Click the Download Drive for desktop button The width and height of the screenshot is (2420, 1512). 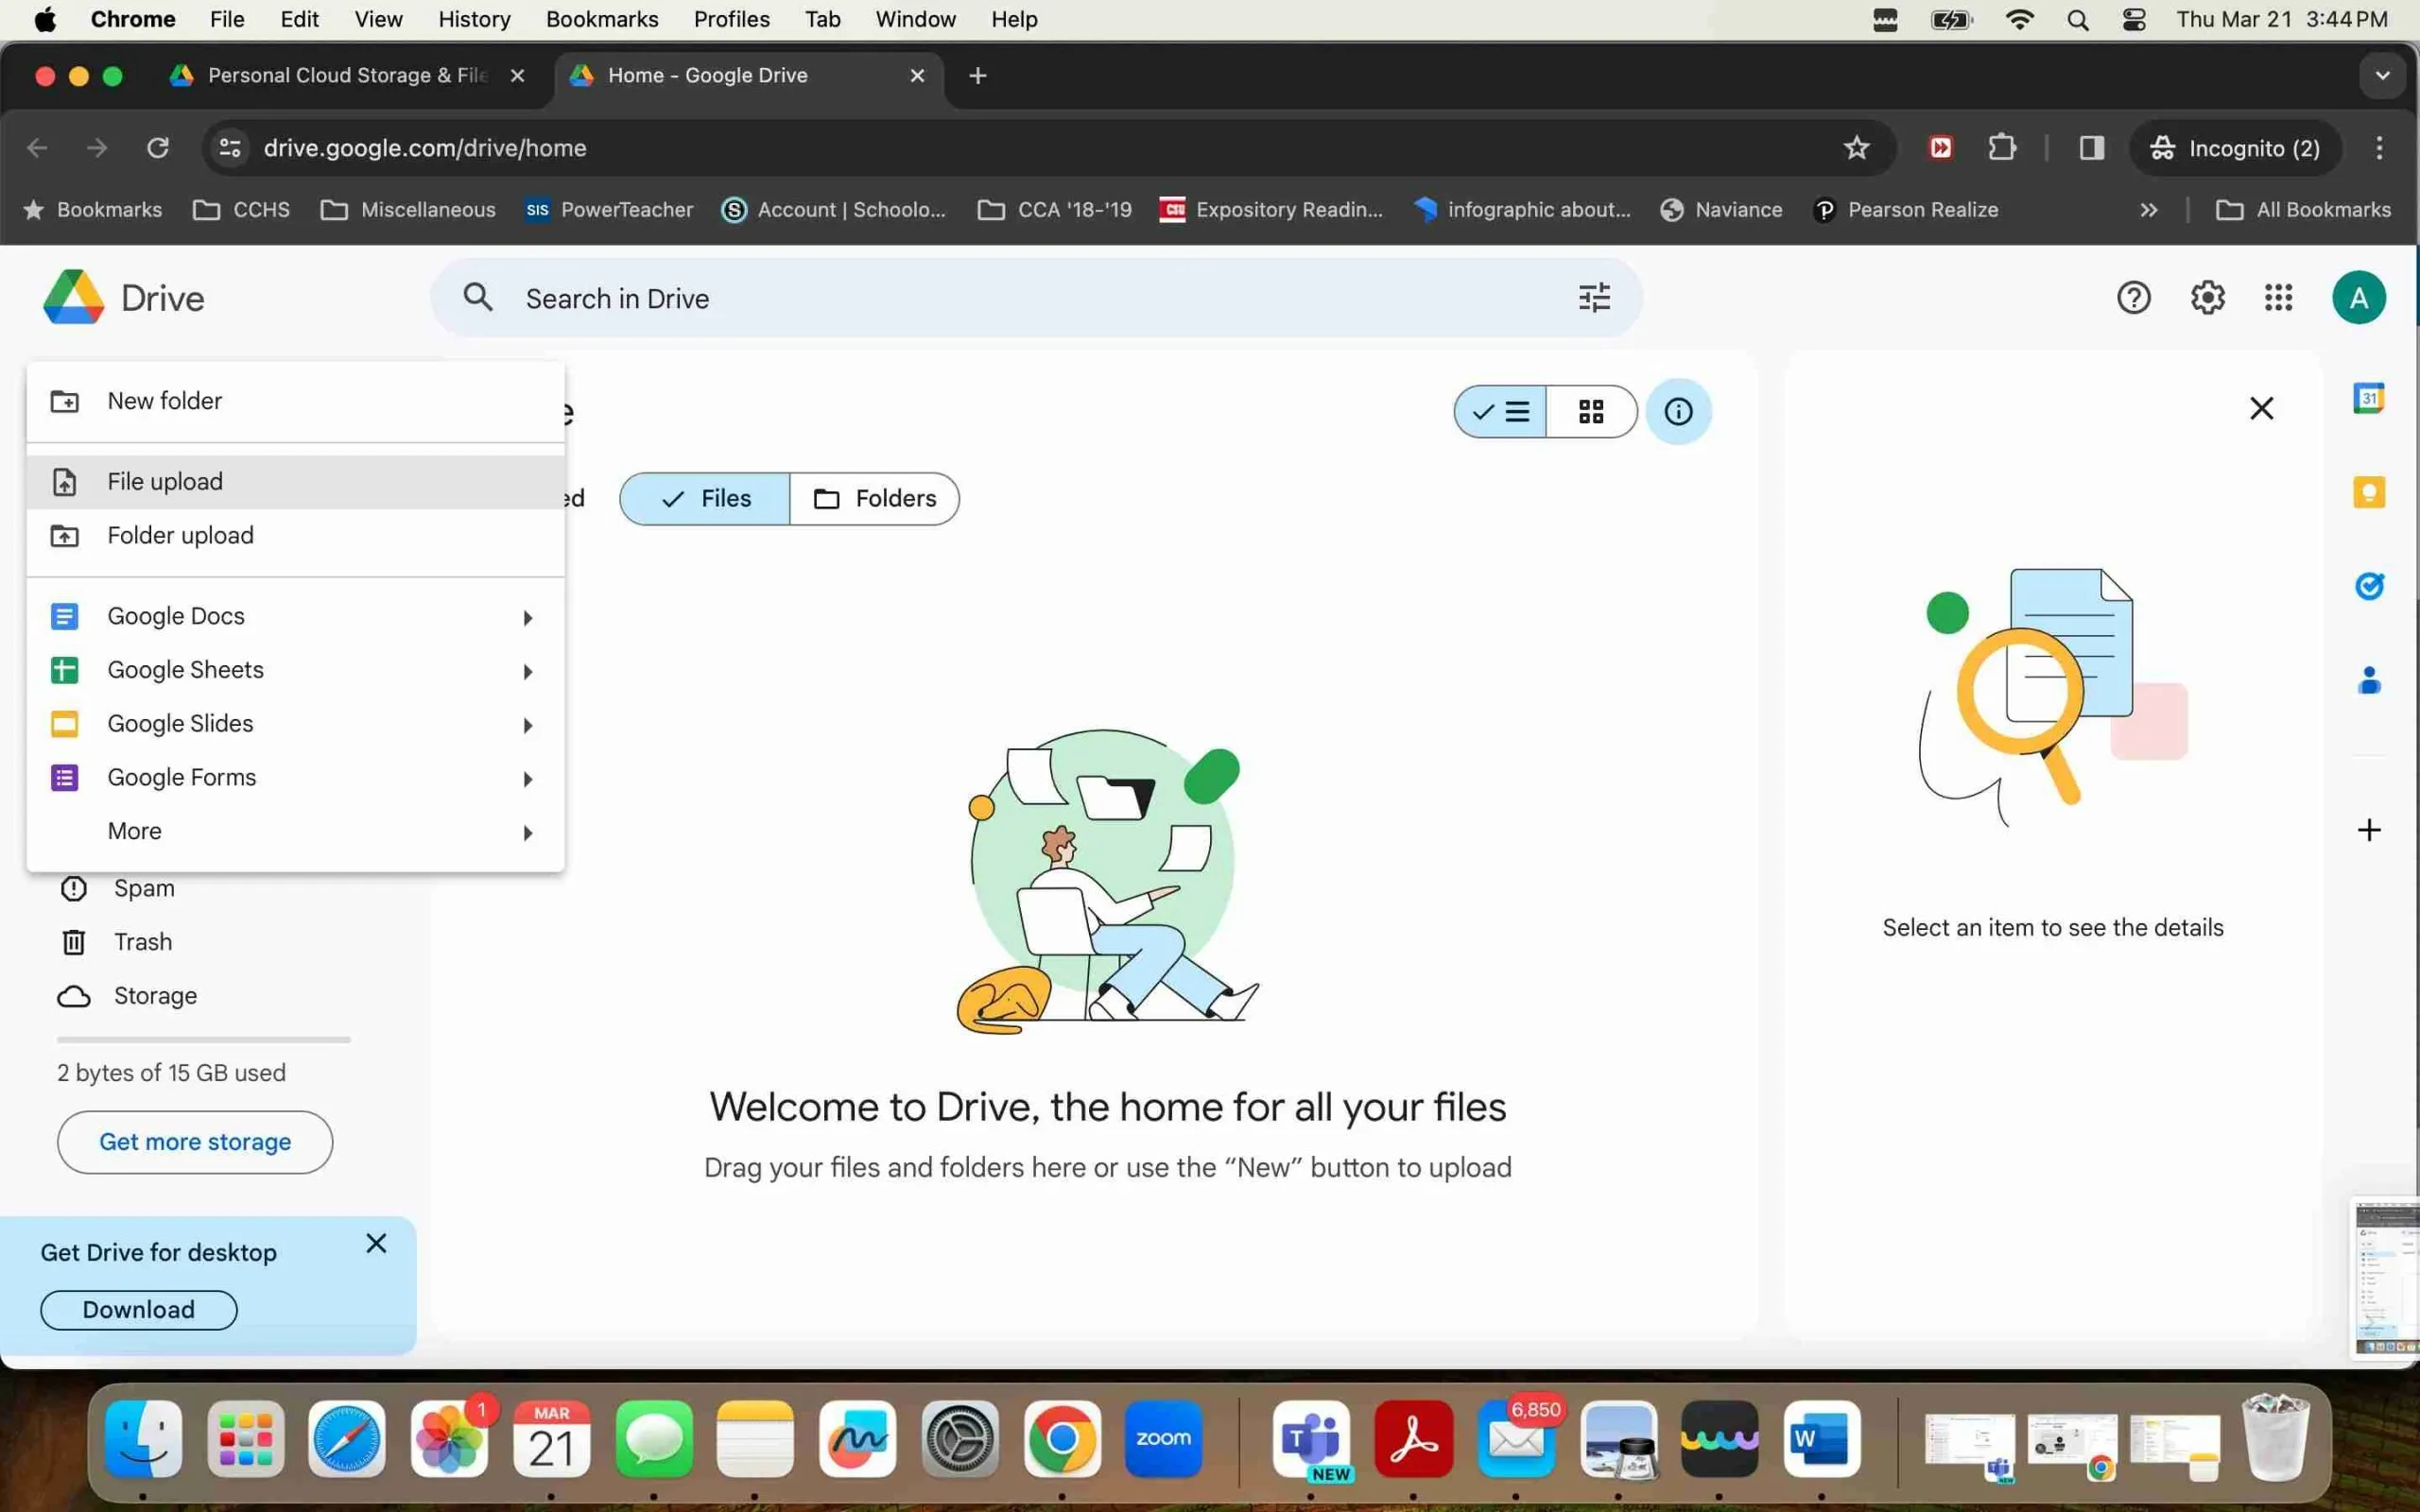[139, 1310]
